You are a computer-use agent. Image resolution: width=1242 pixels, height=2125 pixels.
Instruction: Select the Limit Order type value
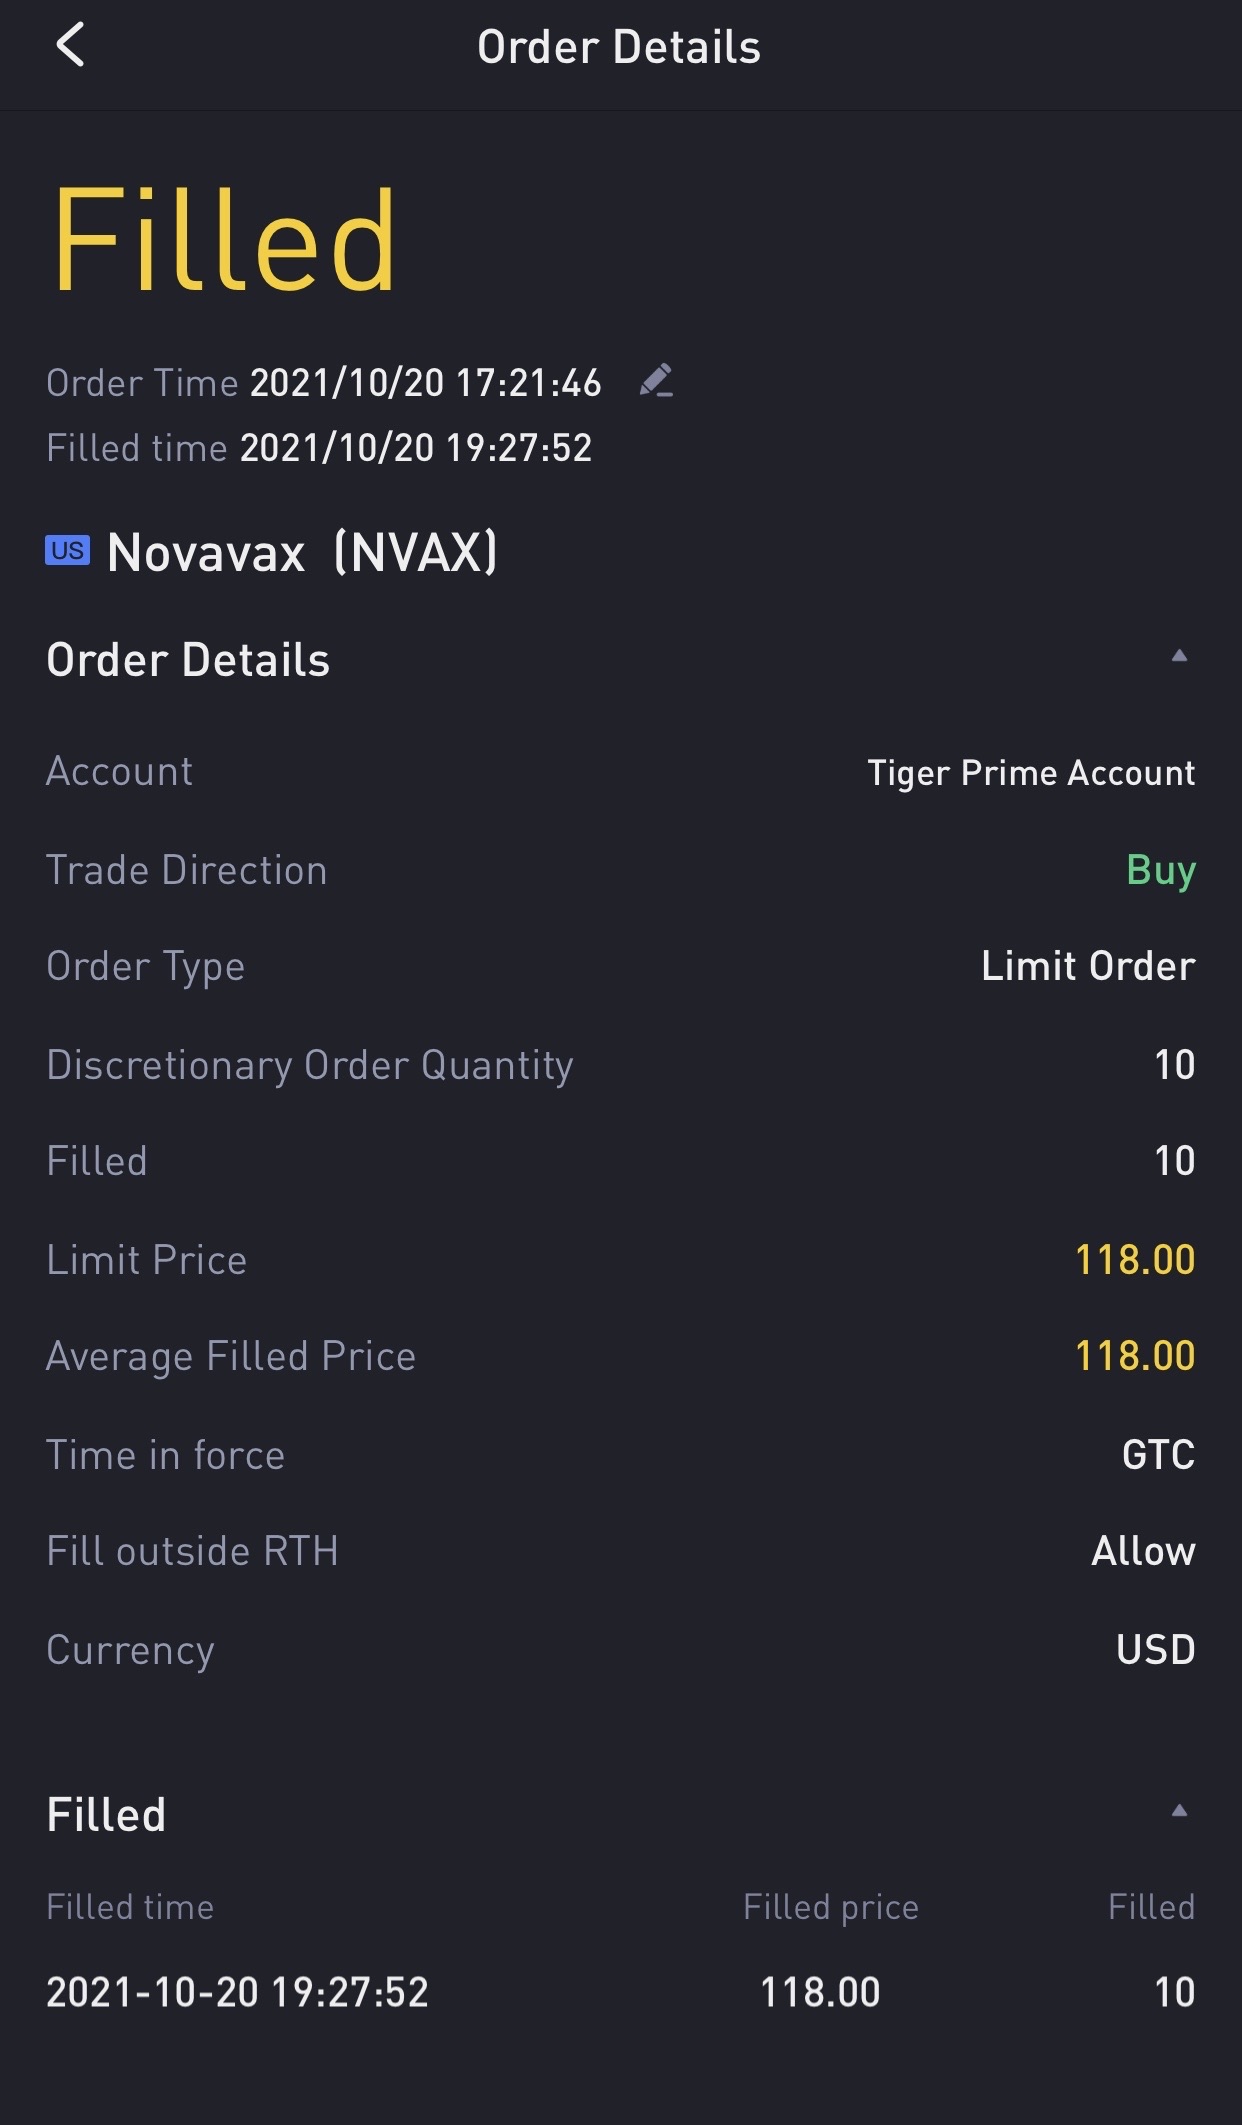click(1088, 966)
